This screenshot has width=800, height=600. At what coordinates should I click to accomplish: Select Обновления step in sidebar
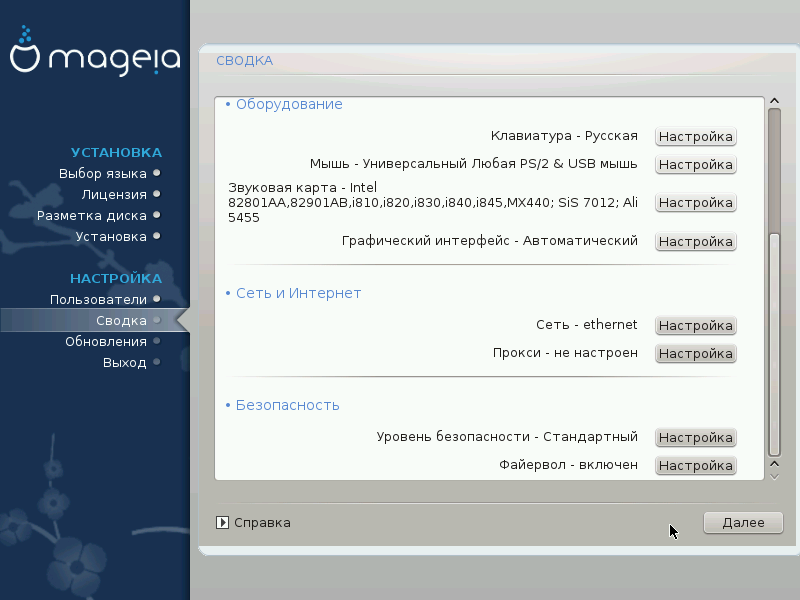click(106, 341)
